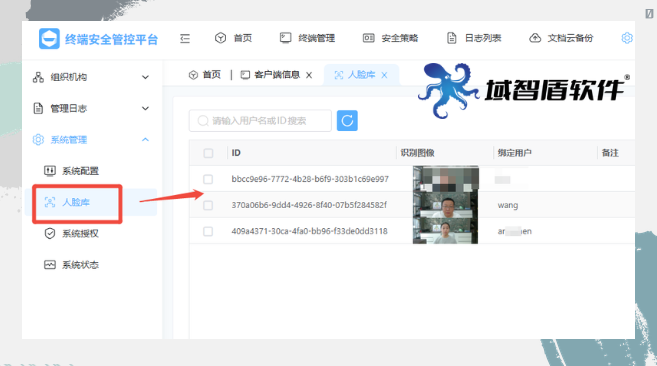Click the 管理日志 document icon in sidebar

tap(38, 108)
